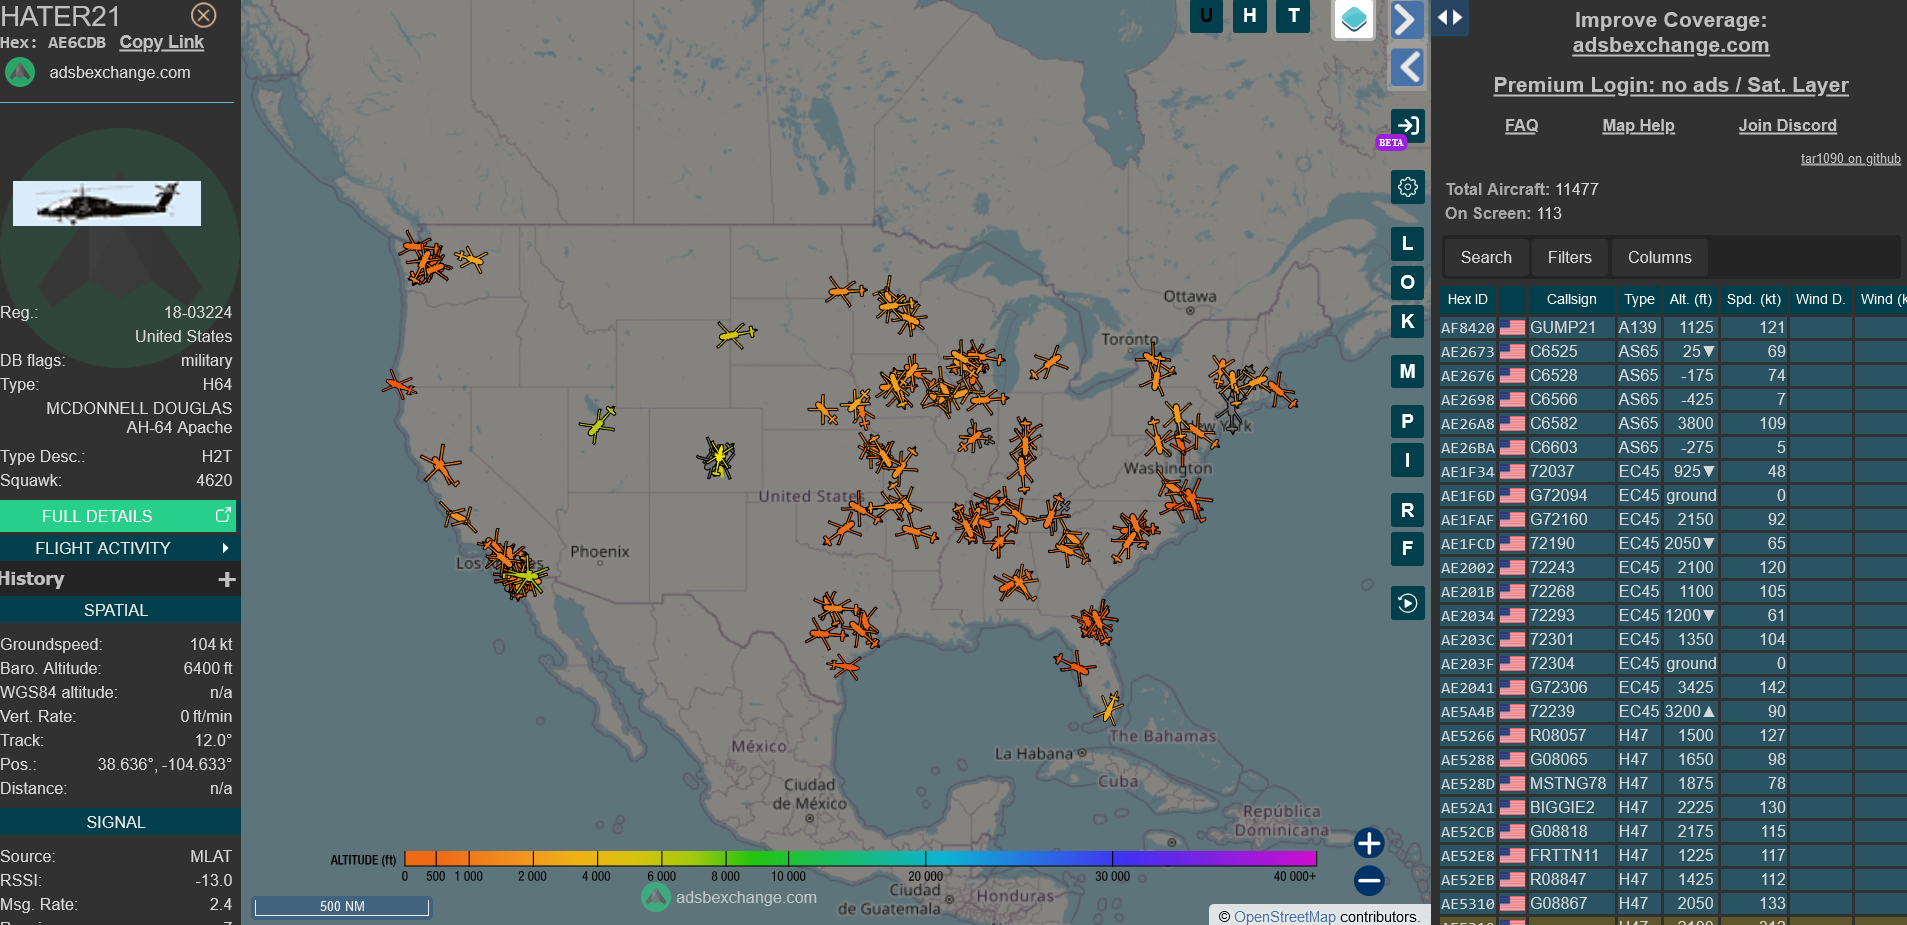The width and height of the screenshot is (1907, 925).
Task: Switch to the Columns tab
Action: (1659, 257)
